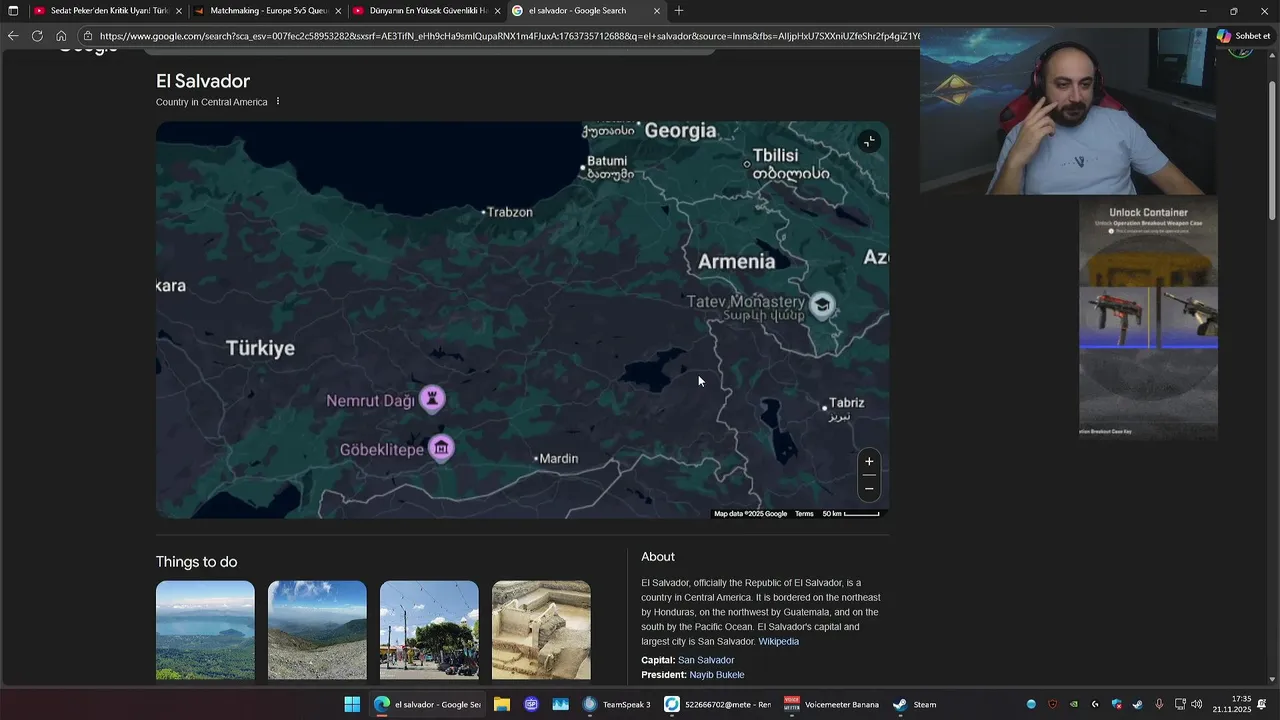1280x720 pixels.
Task: Open a new browser tab
Action: click(x=679, y=11)
